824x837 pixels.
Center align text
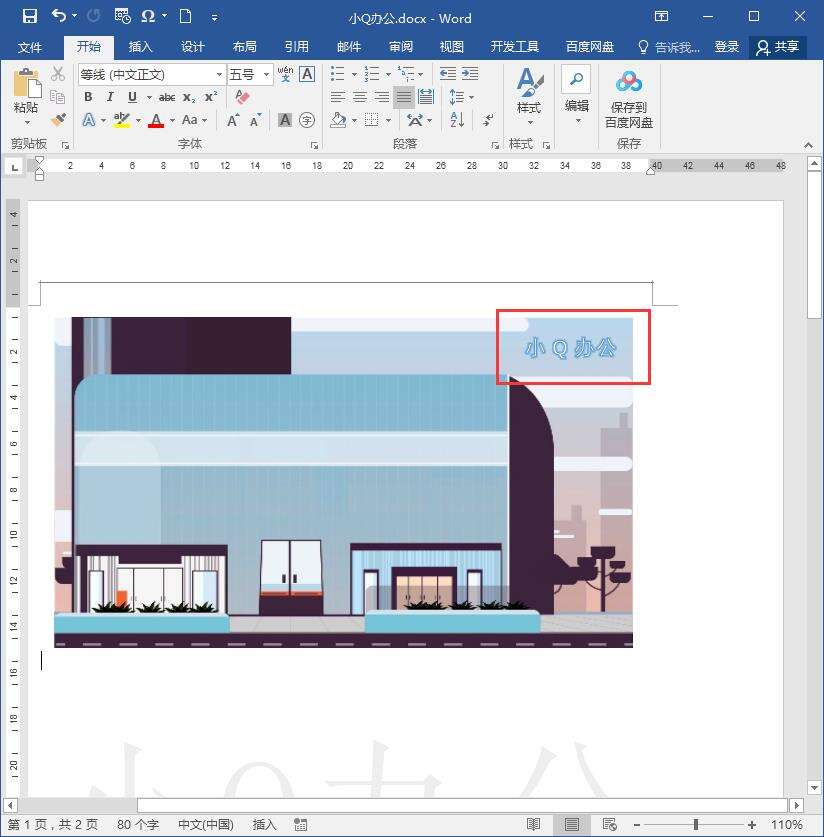[x=360, y=97]
